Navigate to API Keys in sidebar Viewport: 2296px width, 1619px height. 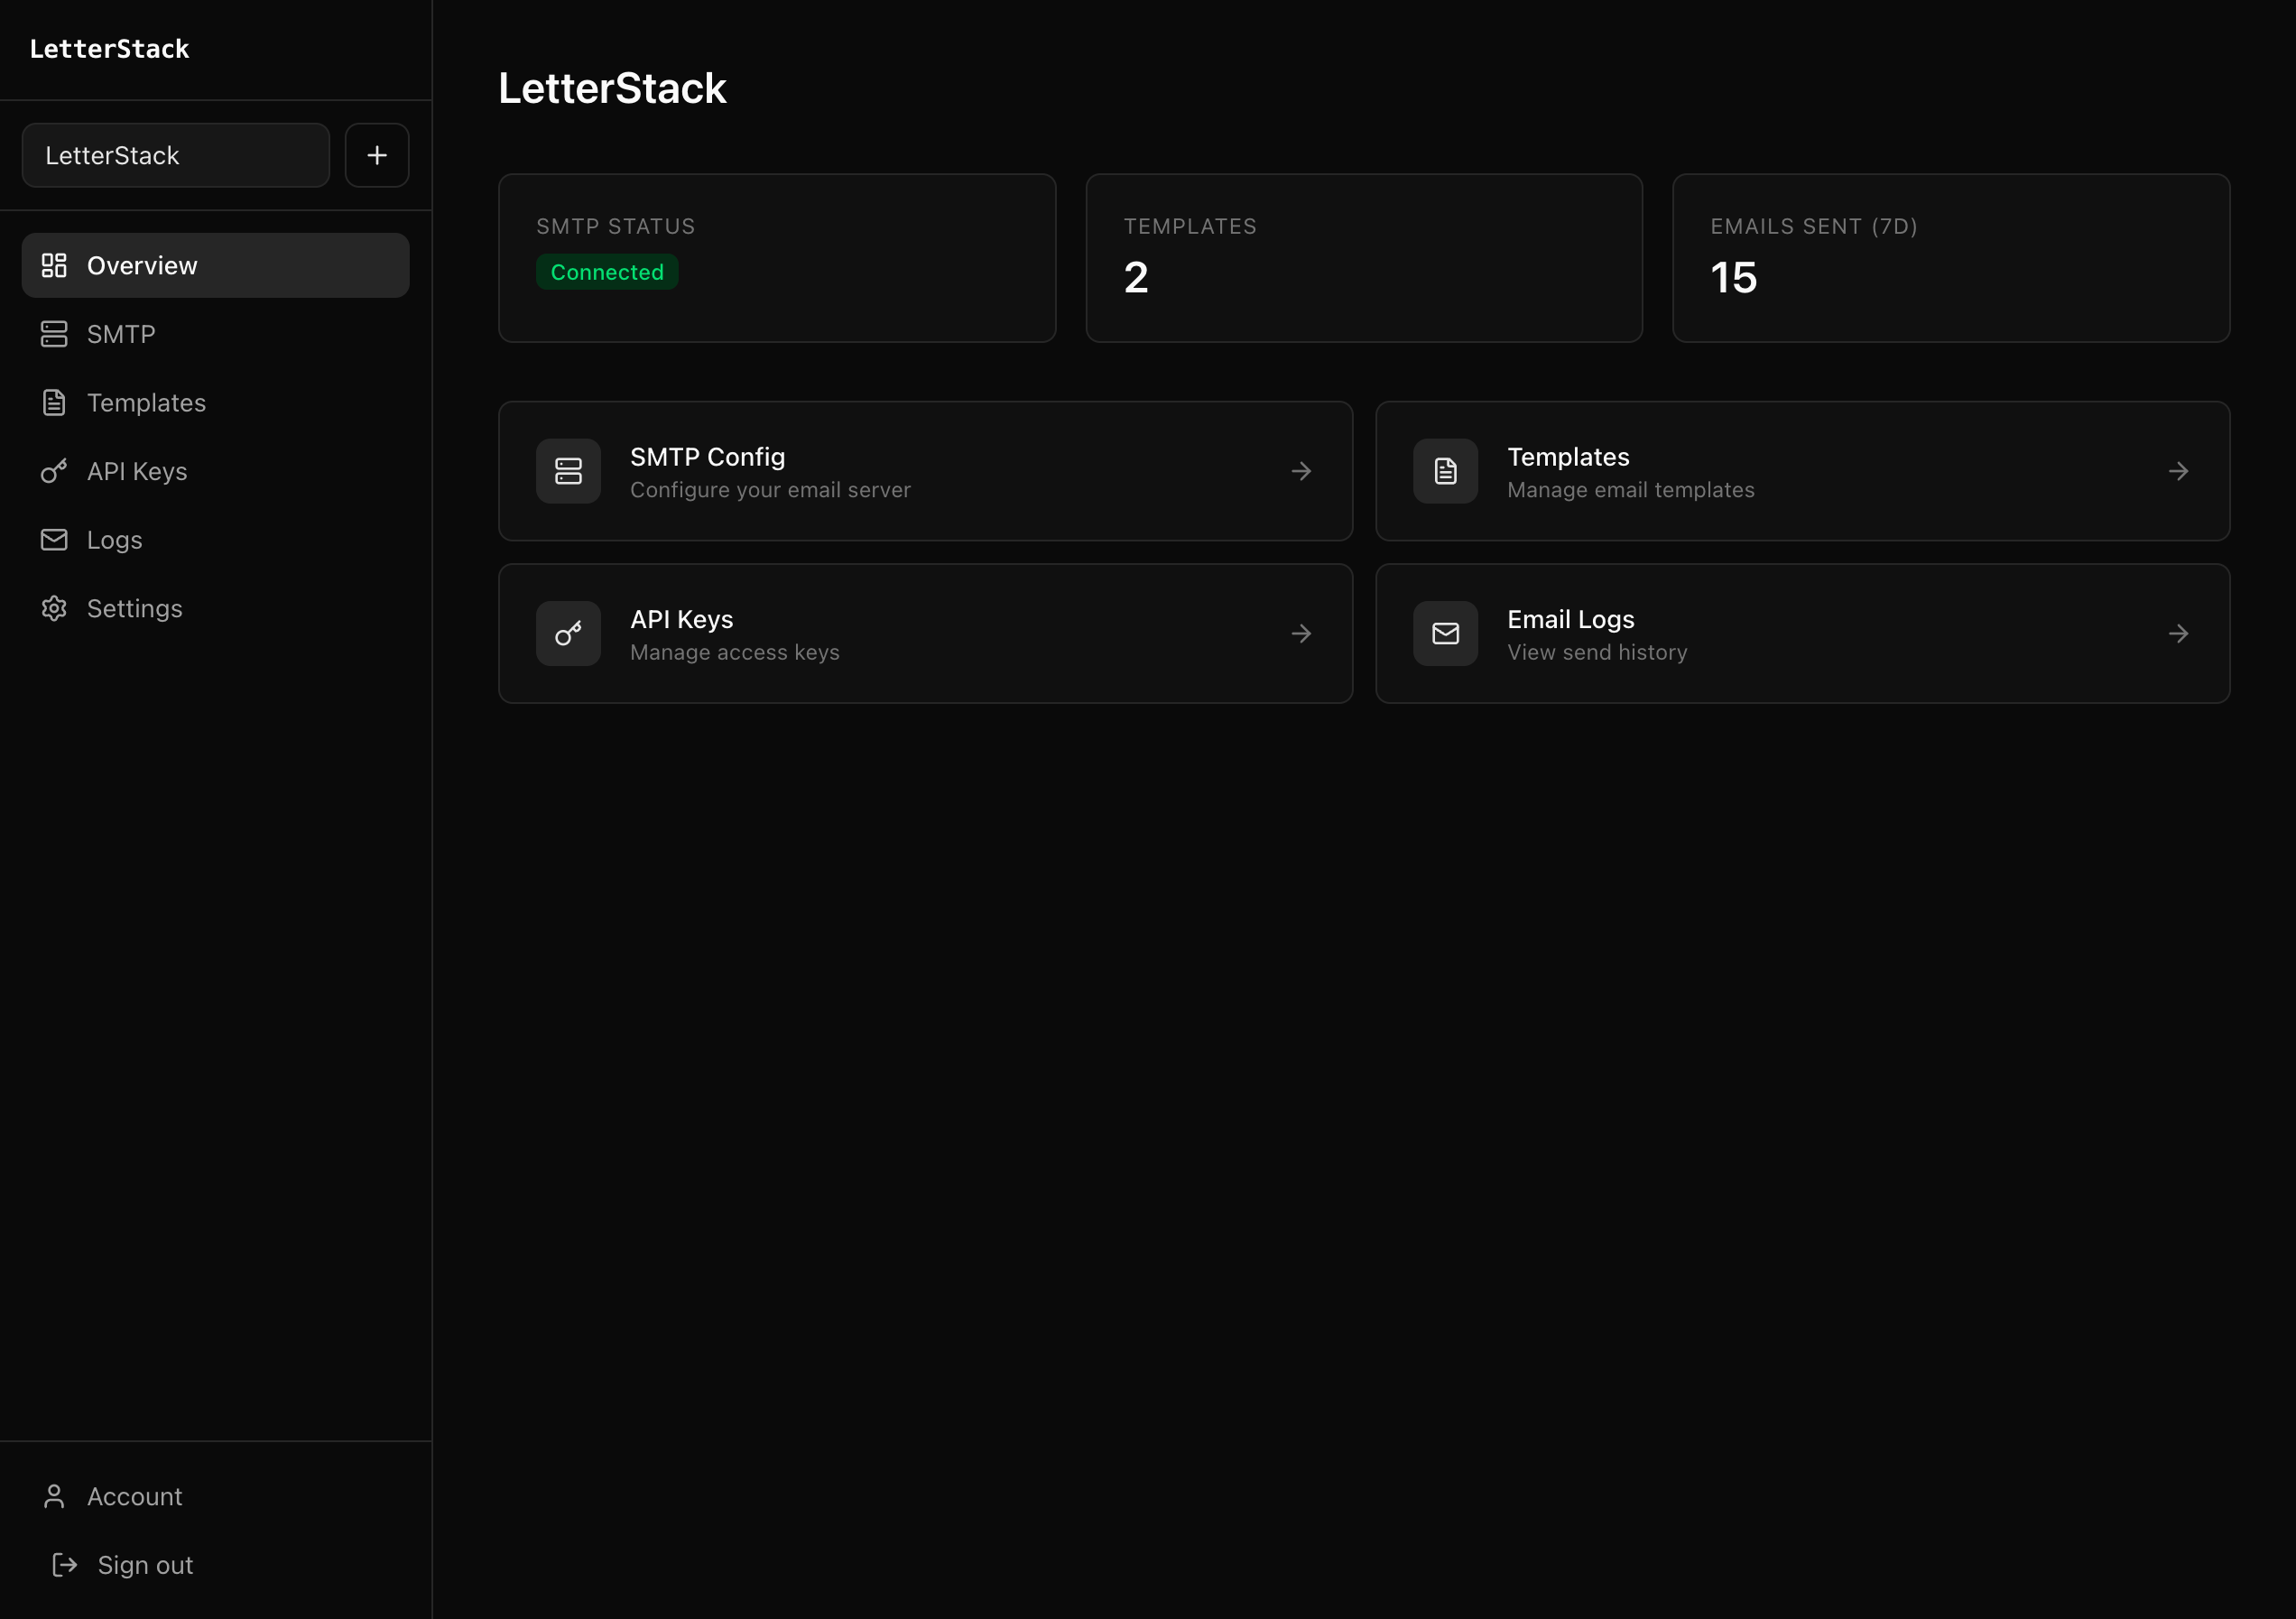(x=215, y=471)
